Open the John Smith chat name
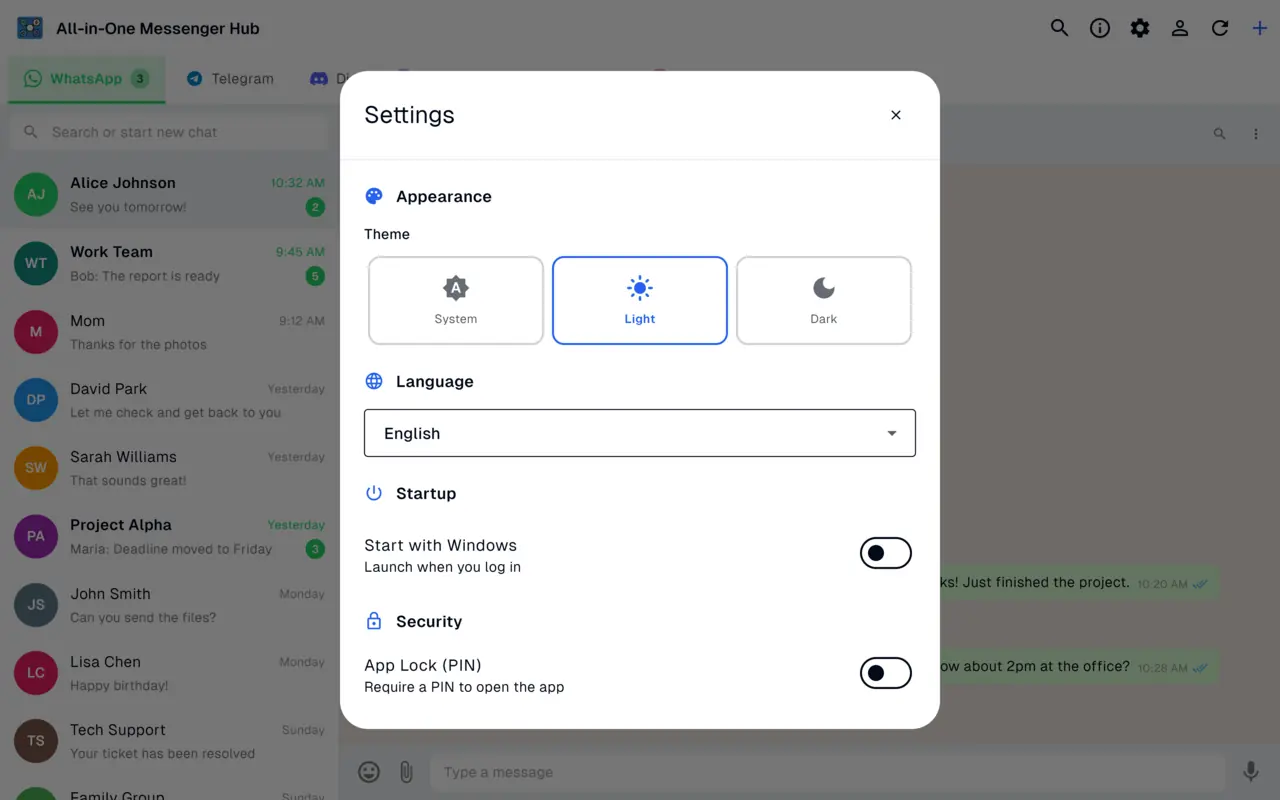1280x800 pixels. pos(110,594)
